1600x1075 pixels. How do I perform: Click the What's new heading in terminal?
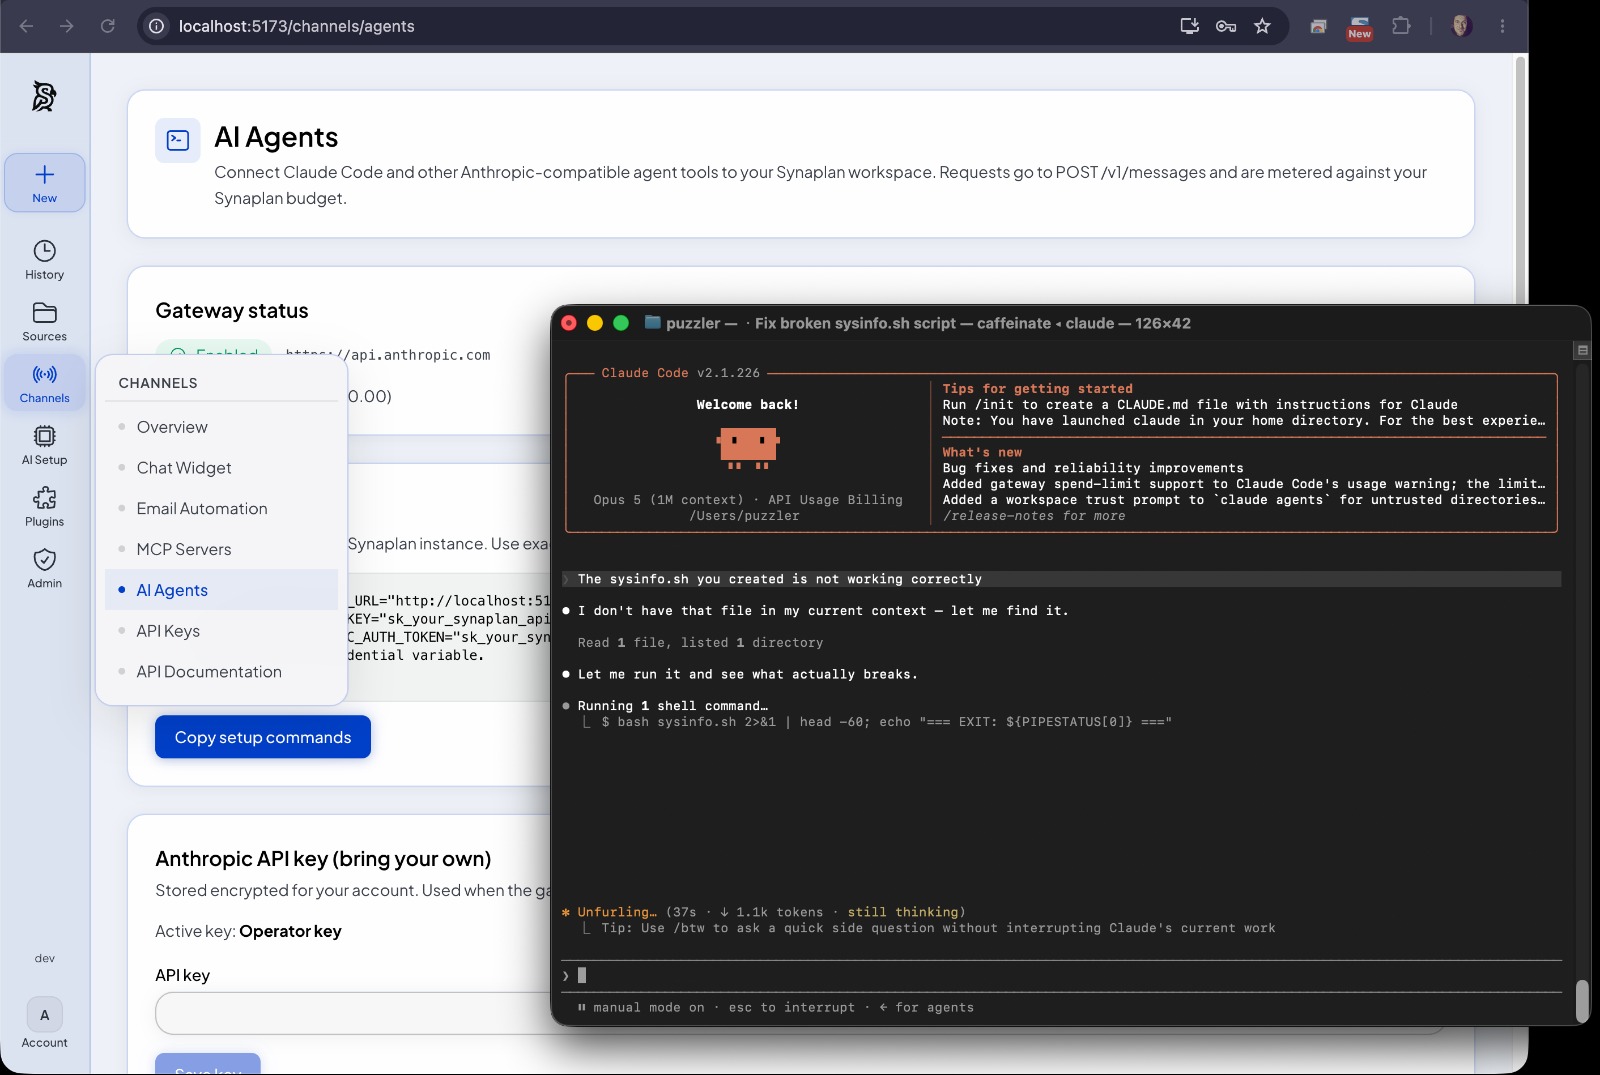(982, 452)
